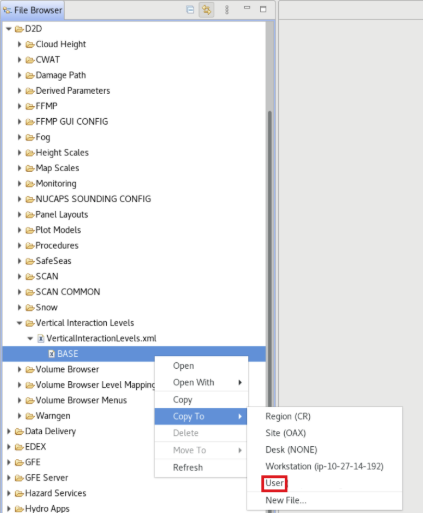Open the File Browser view menu icon
Image resolution: width=423 pixels, height=513 pixels.
(x=227, y=10)
